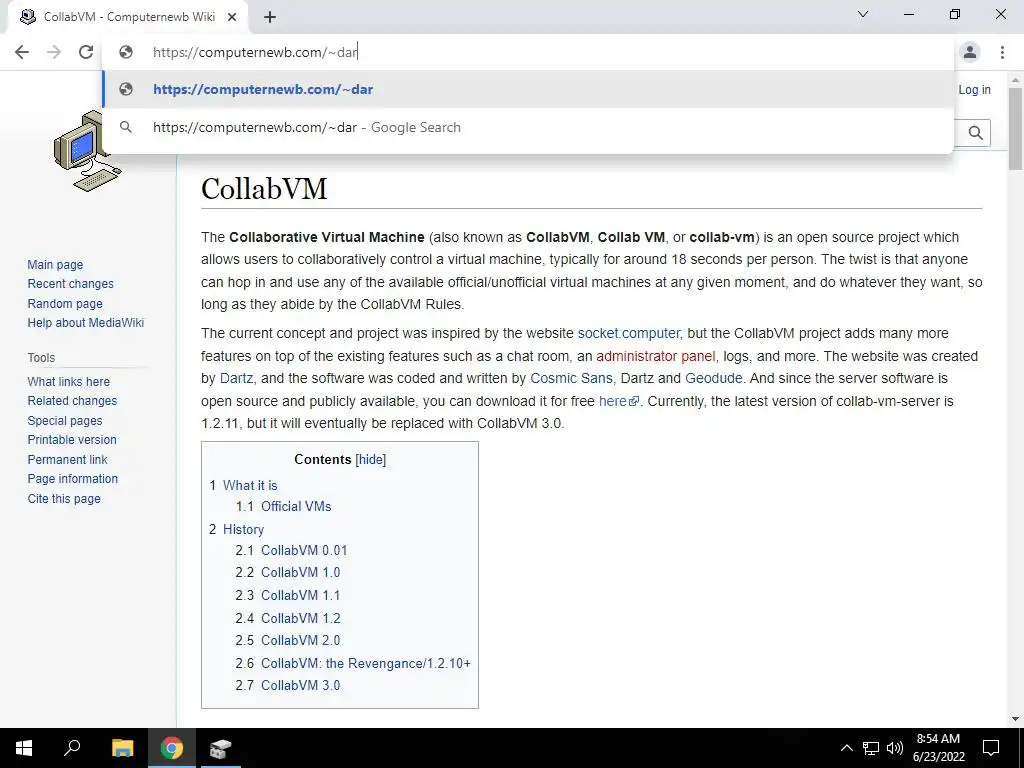The height and width of the screenshot is (768, 1024).
Task: Open a new tab with the plus icon
Action: pyautogui.click(x=270, y=17)
